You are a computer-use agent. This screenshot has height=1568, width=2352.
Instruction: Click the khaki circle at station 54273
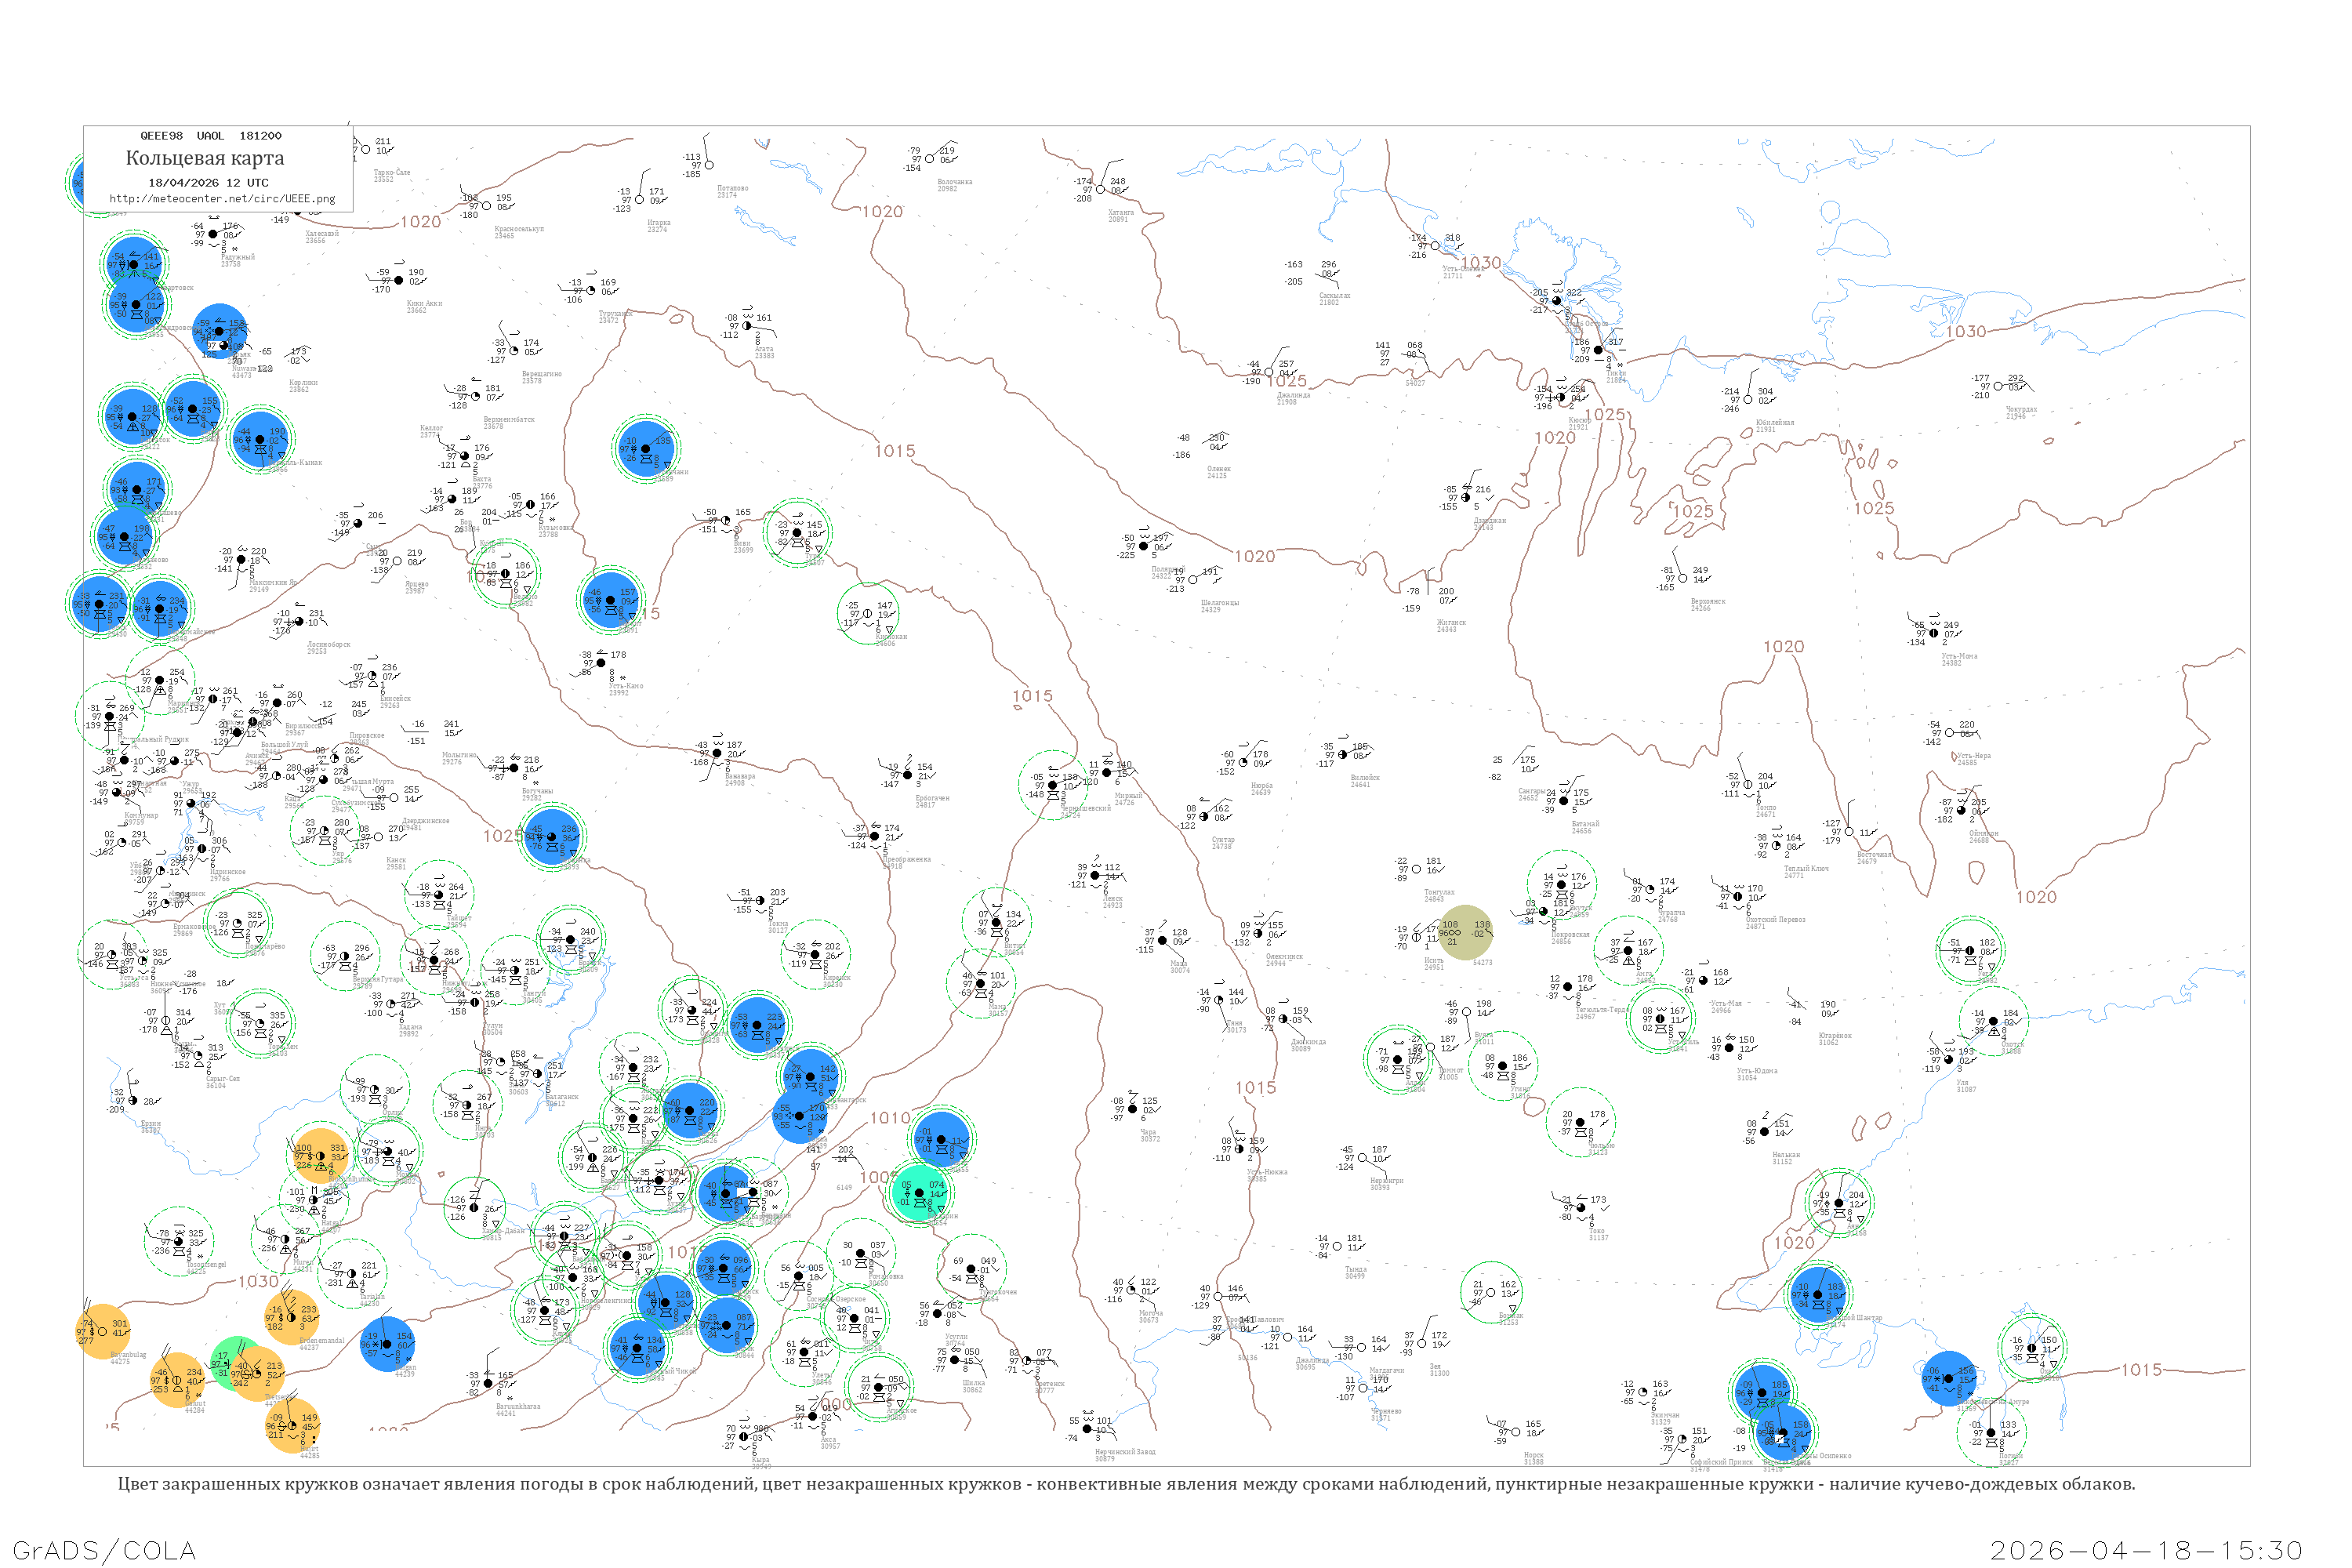pyautogui.click(x=1465, y=932)
